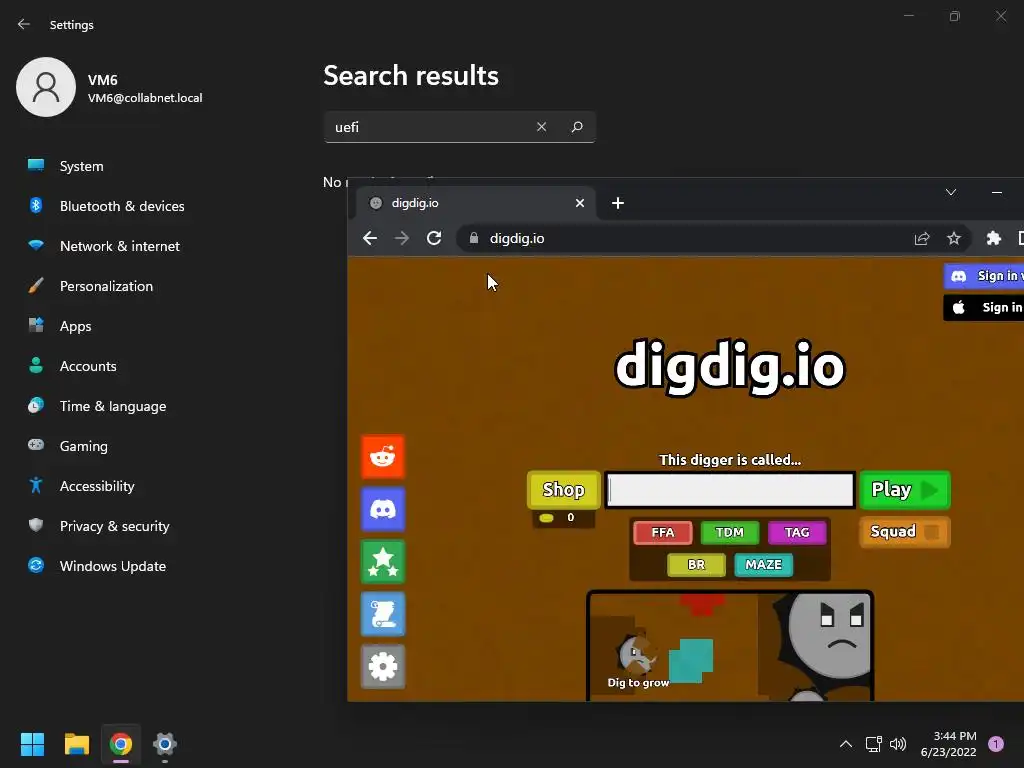Open the clock and date flyout
Screen dimensions: 1024x768
[x=948, y=744]
